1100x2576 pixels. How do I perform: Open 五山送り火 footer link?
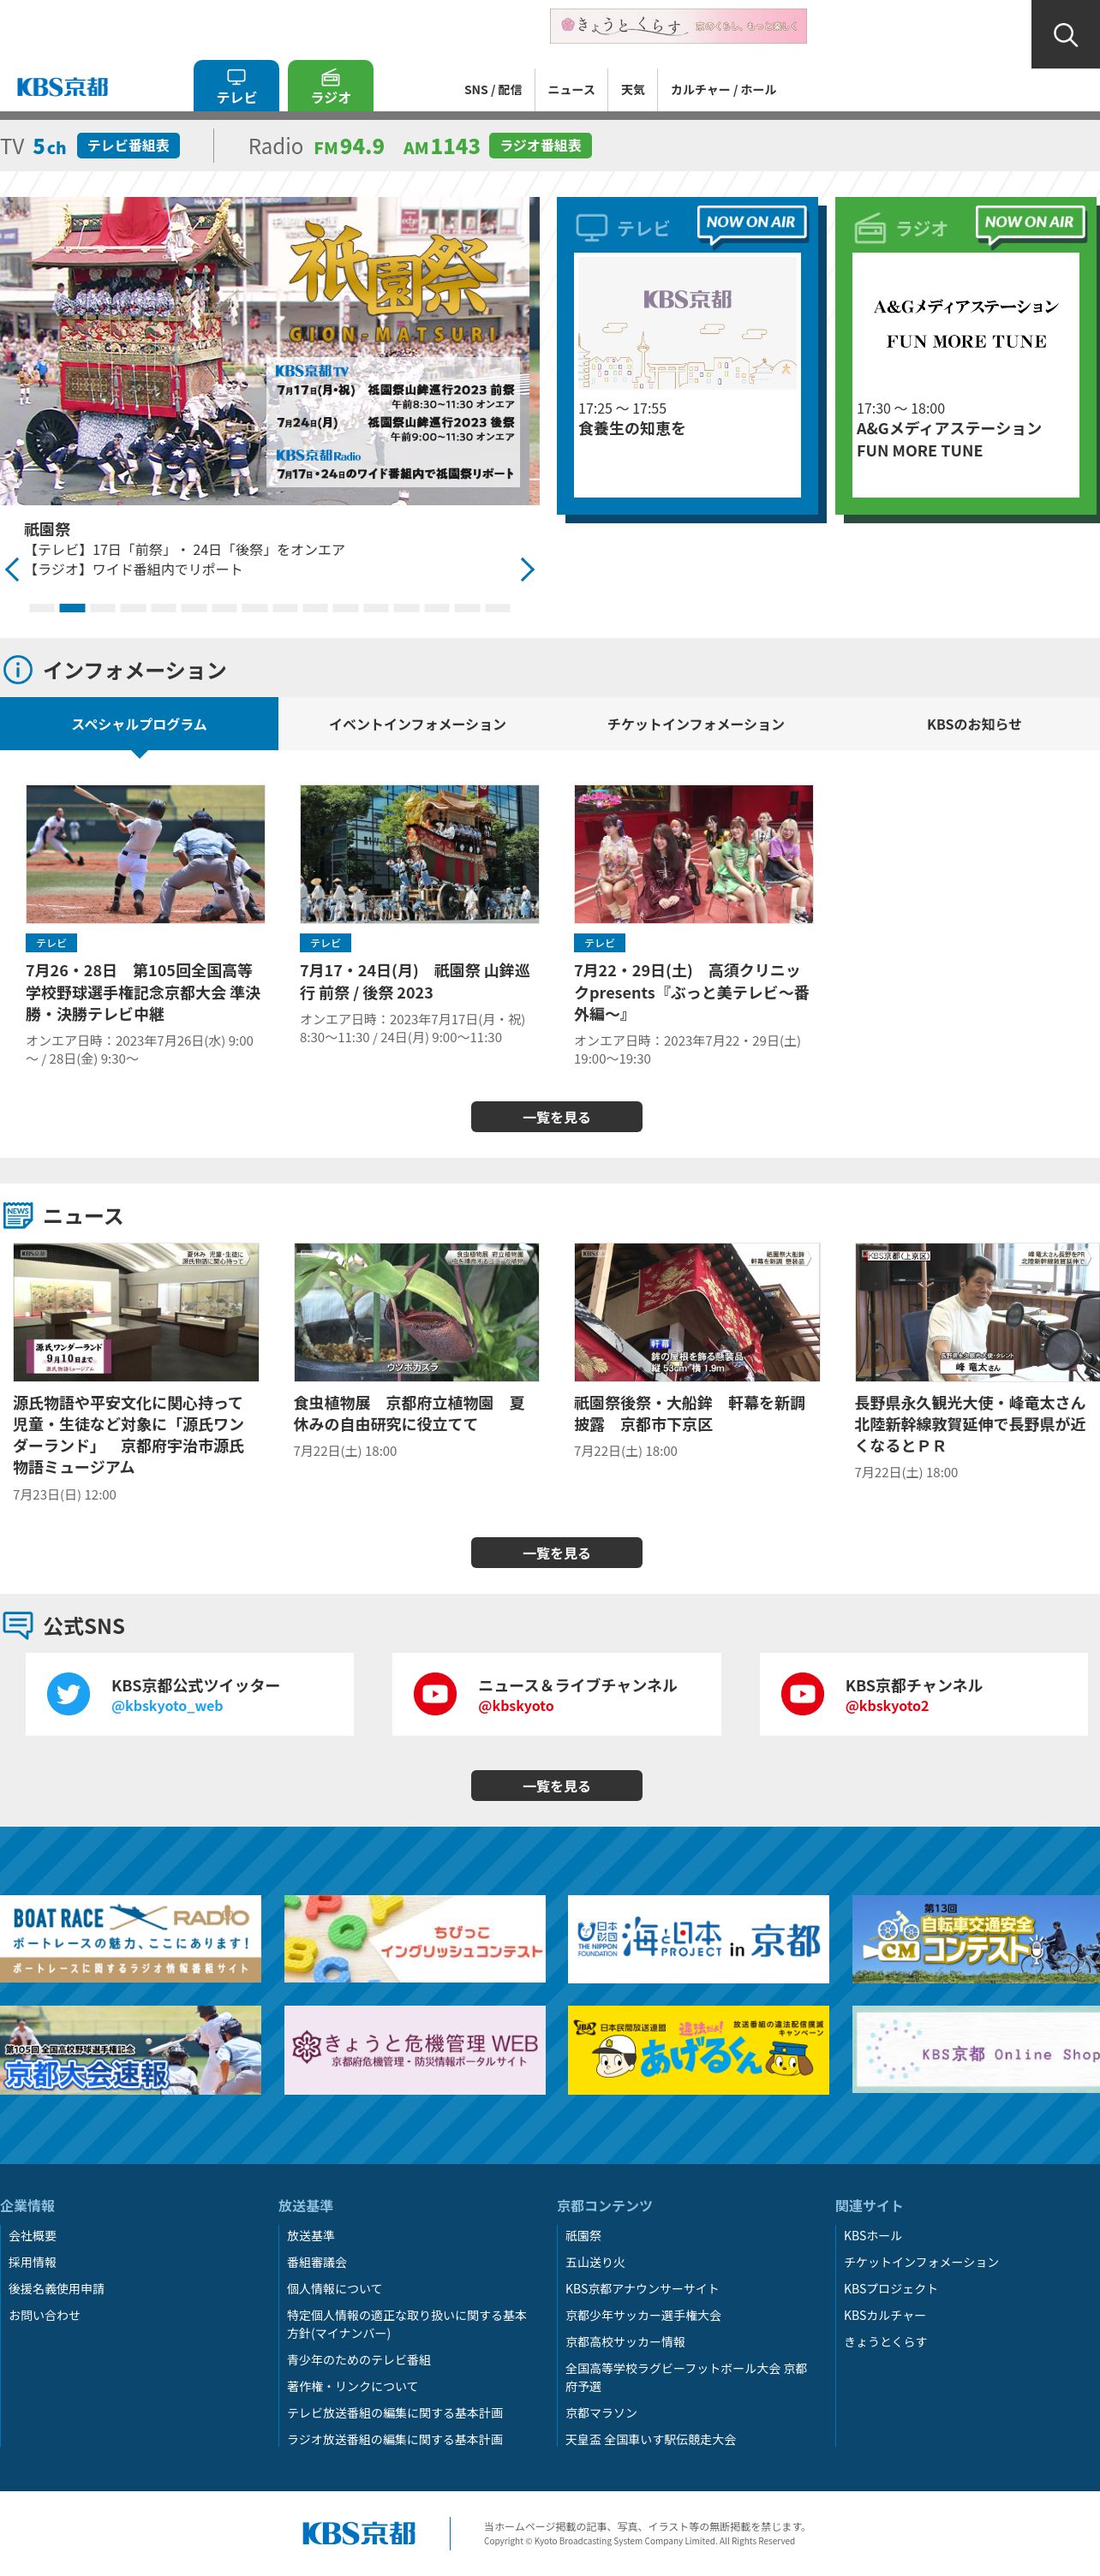tap(595, 2262)
